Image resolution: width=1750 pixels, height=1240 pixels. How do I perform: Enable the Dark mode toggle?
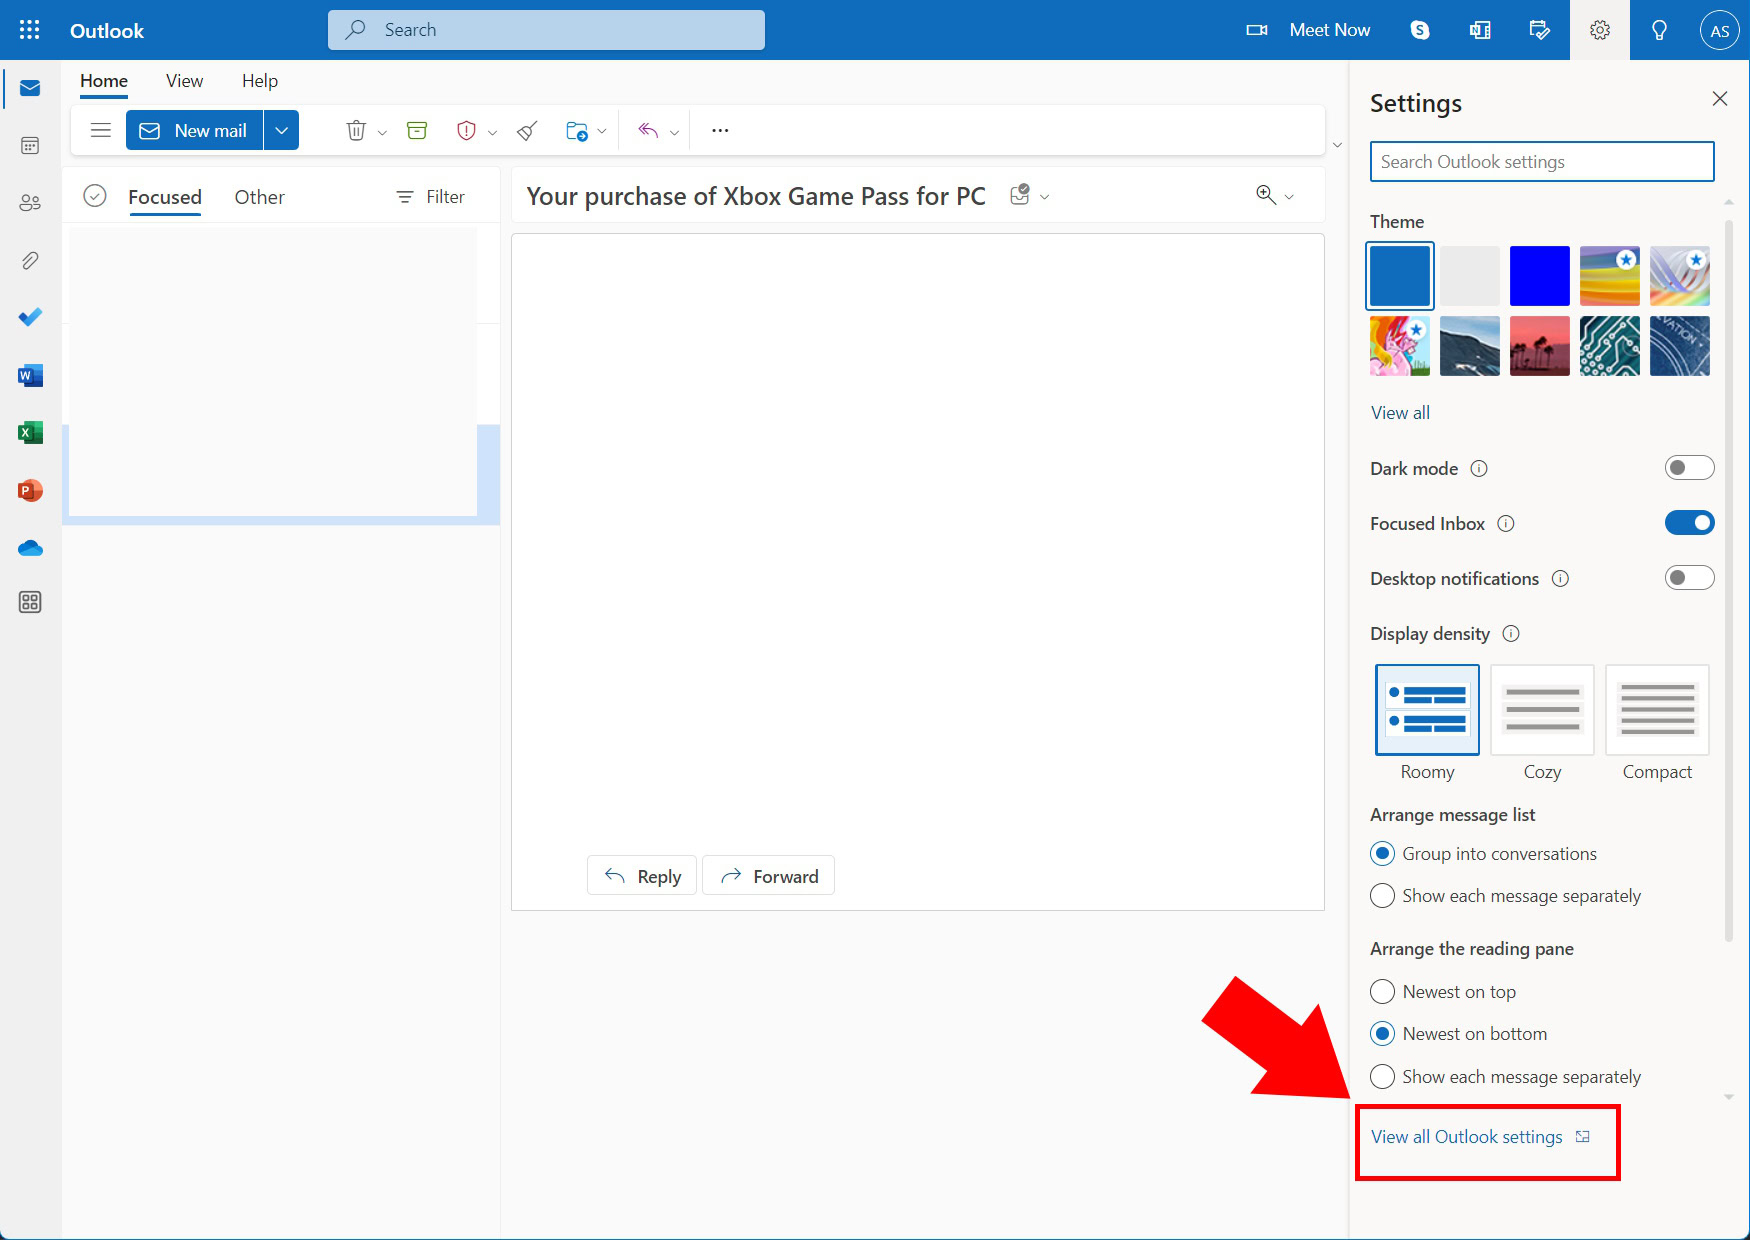pyautogui.click(x=1688, y=468)
